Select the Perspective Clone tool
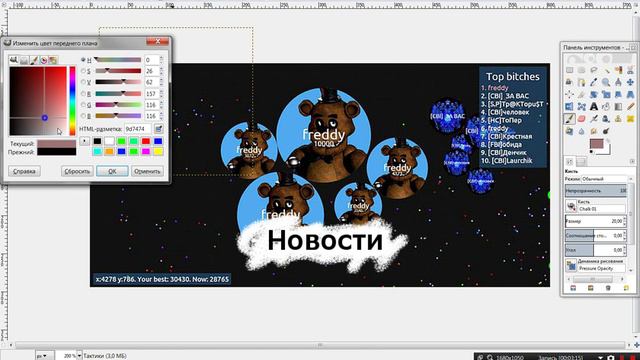Image resolution: width=640 pixels, height=360 pixels. [x=569, y=131]
